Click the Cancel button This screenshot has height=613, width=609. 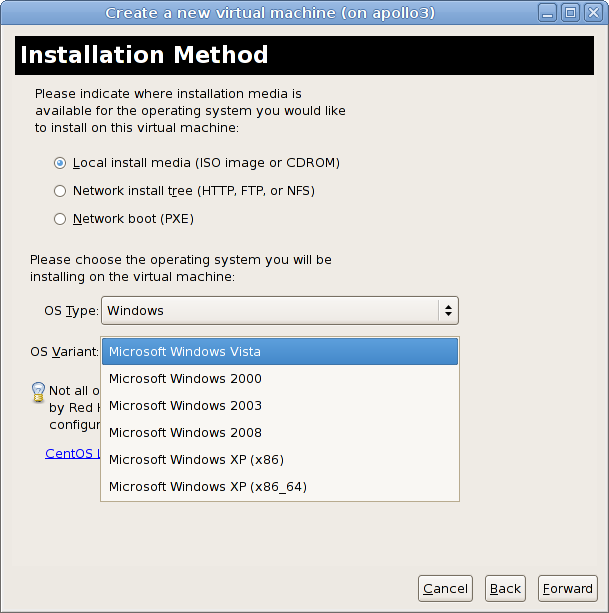pos(445,588)
